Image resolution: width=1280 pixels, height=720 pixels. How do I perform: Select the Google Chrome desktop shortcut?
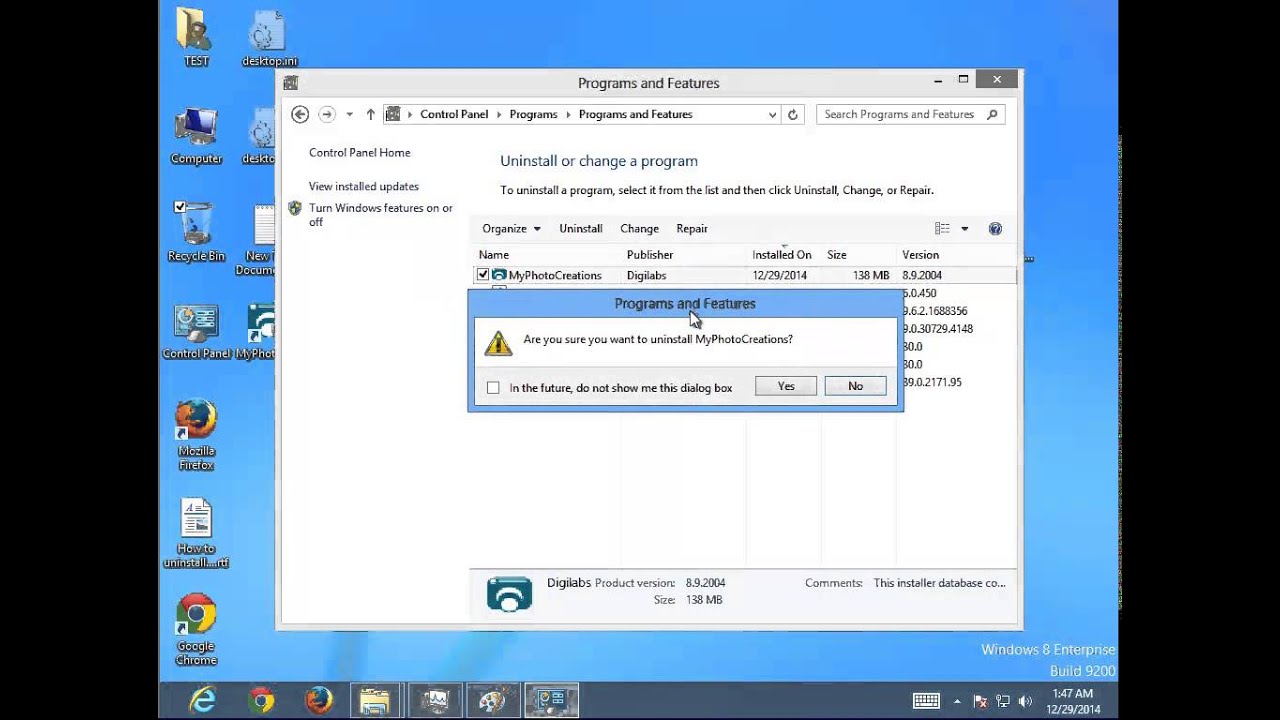[x=196, y=630]
